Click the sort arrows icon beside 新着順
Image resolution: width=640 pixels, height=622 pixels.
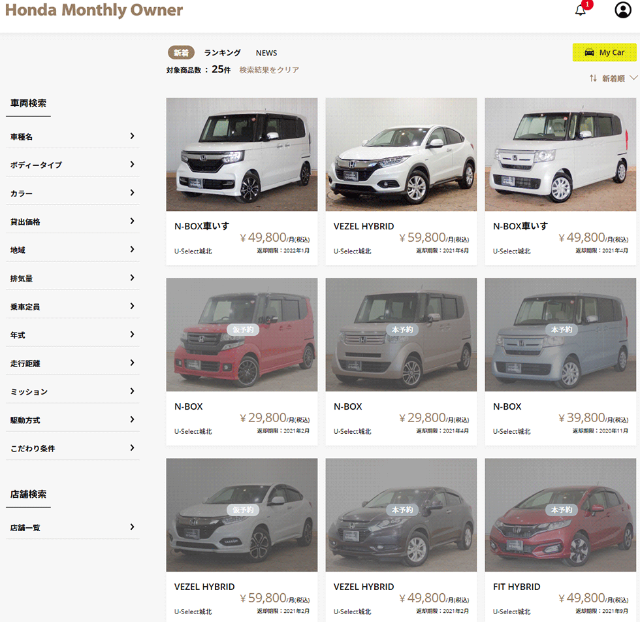(x=593, y=78)
